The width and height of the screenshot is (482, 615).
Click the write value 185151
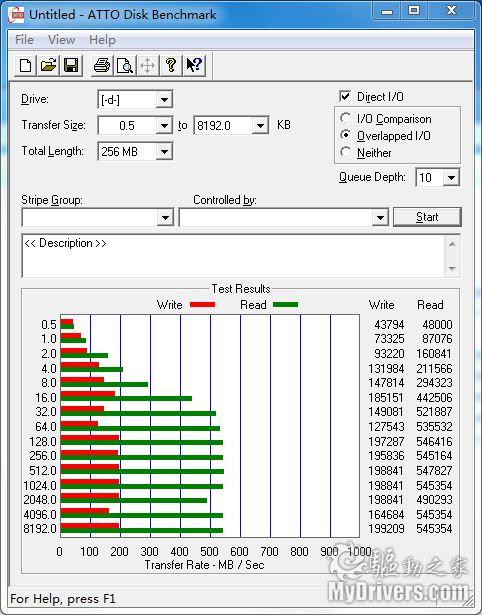[386, 398]
